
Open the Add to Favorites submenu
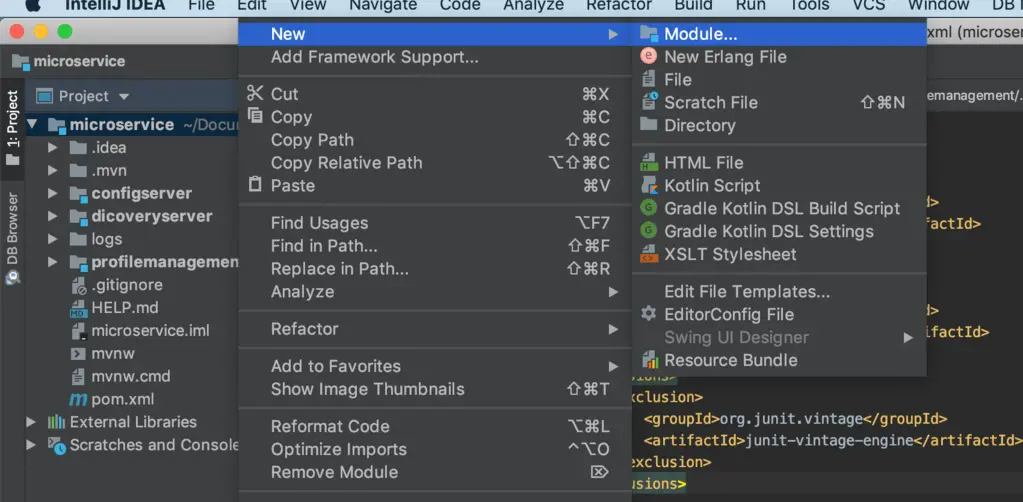(435, 366)
